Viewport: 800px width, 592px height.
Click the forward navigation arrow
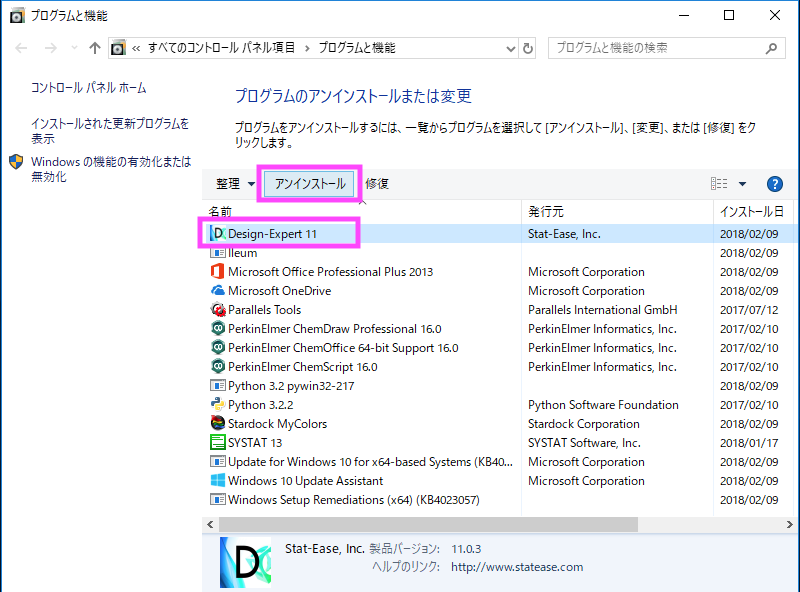(51, 48)
